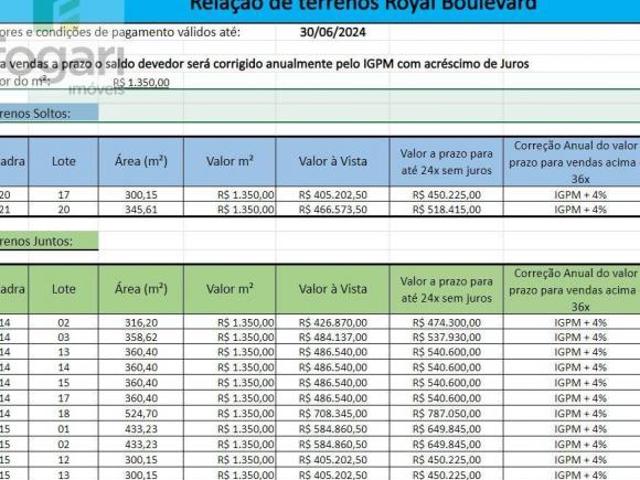Click area cell 316,20

pos(141,323)
